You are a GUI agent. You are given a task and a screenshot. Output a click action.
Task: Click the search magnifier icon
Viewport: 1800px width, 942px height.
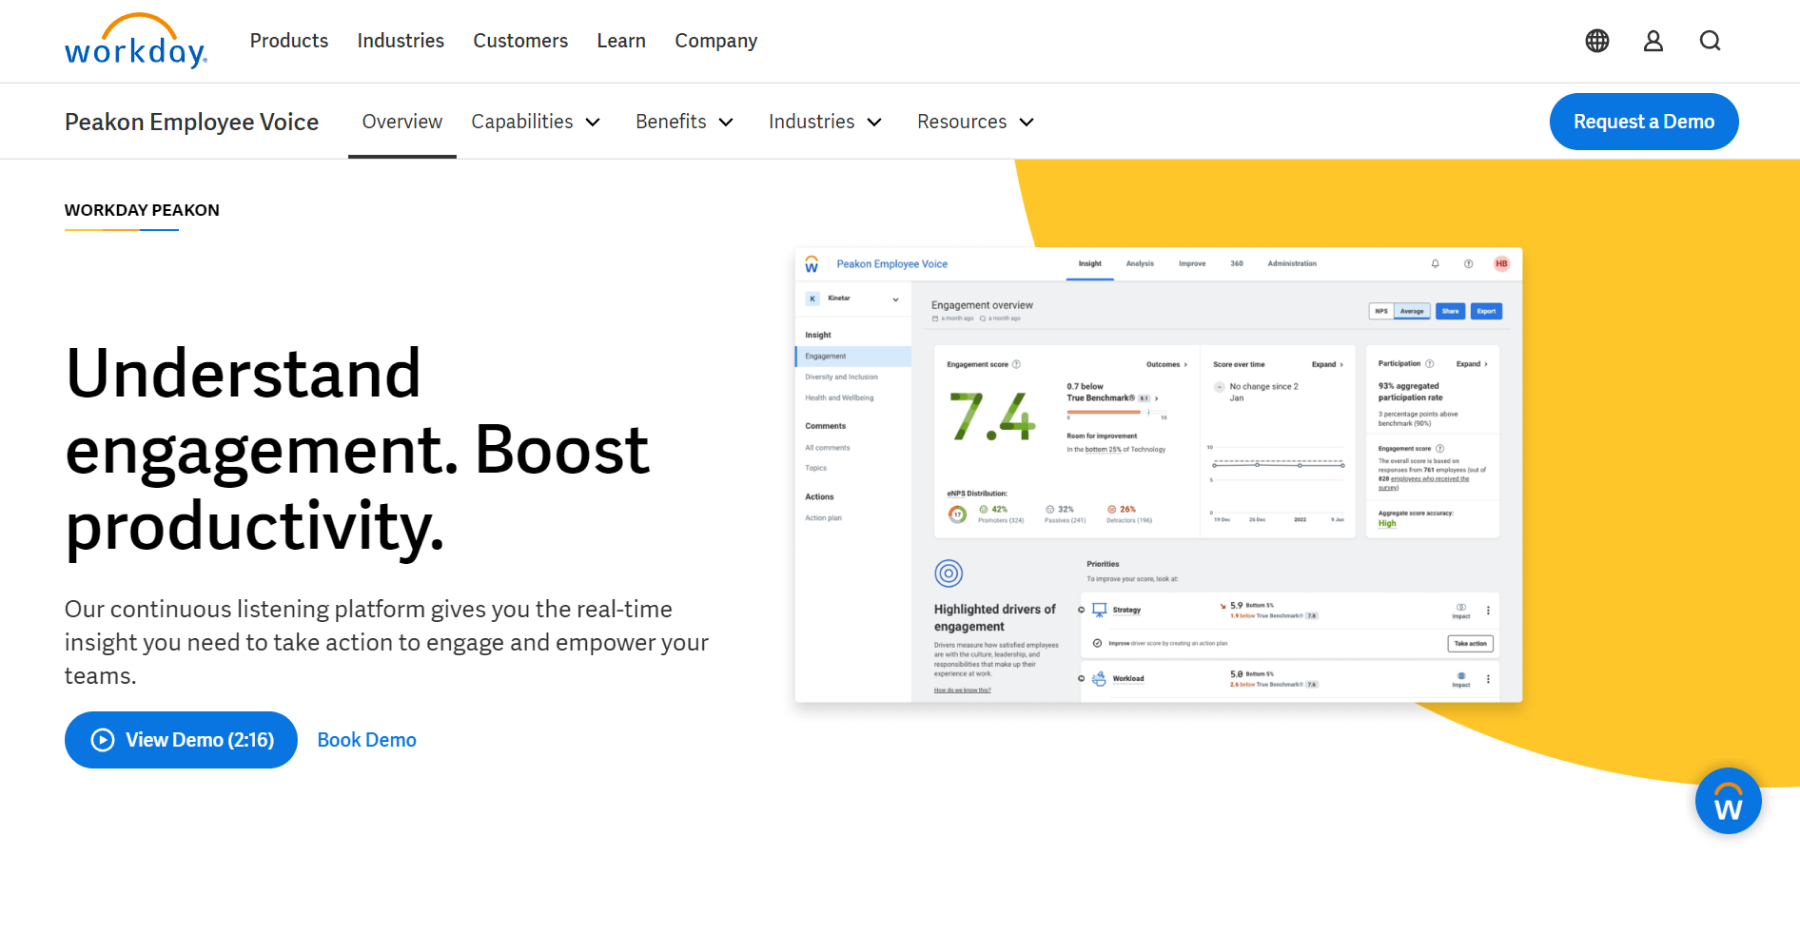coord(1710,41)
